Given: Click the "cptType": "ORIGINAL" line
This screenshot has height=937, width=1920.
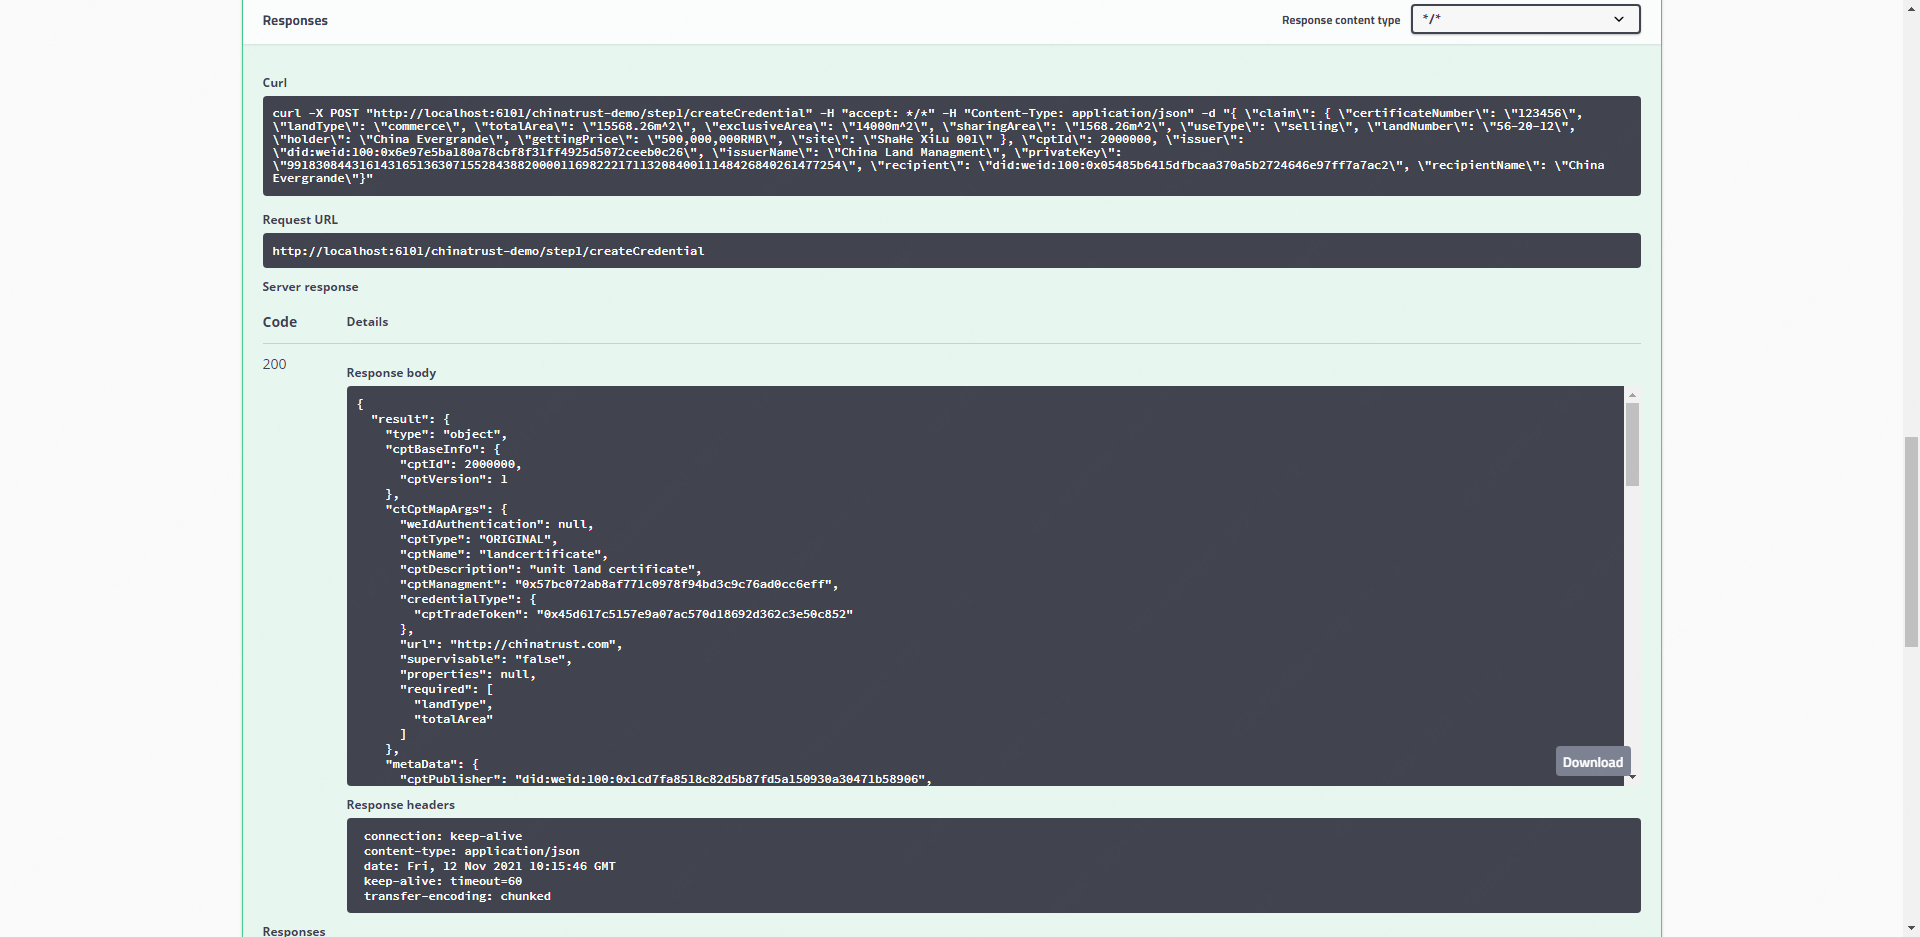Looking at the screenshot, I should tap(478, 539).
